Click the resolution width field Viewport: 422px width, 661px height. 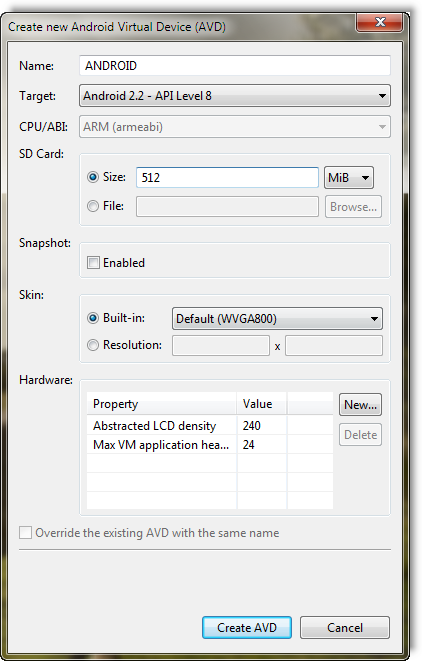coord(221,346)
